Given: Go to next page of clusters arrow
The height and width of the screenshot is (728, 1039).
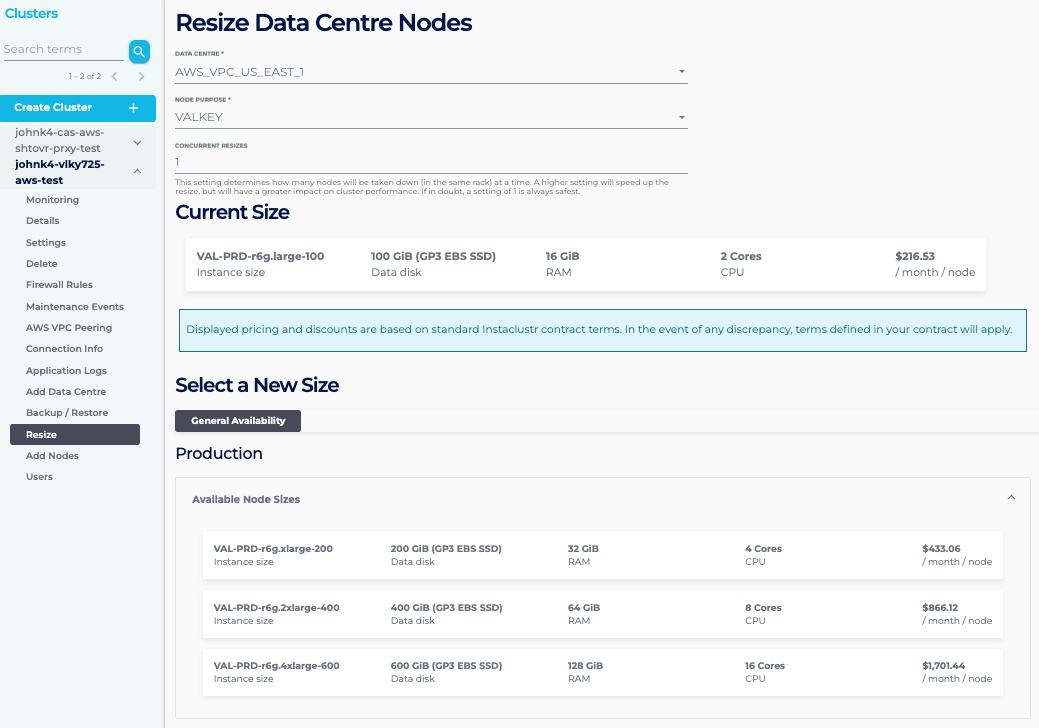Looking at the screenshot, I should (x=141, y=77).
